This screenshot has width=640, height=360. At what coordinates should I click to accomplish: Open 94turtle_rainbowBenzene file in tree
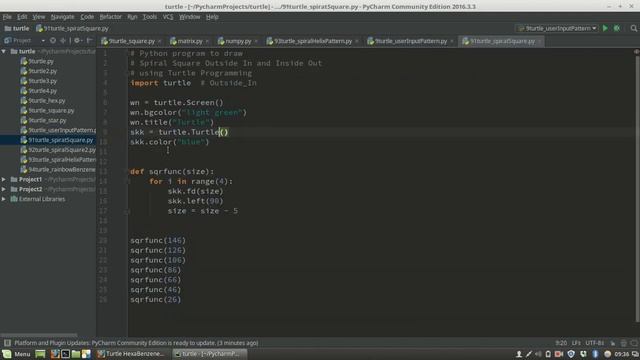[x=62, y=170]
